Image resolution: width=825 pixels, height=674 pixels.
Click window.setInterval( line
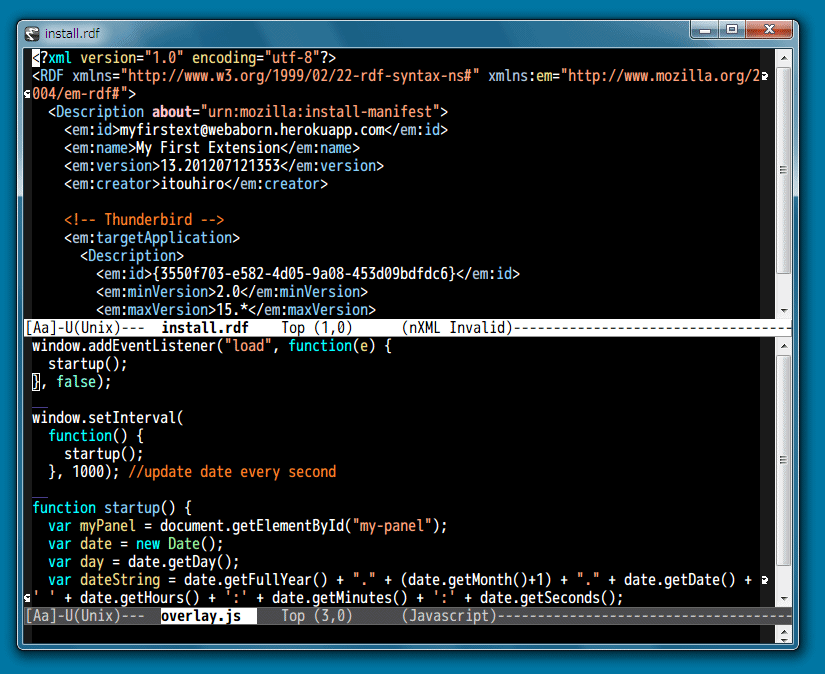click(x=108, y=418)
